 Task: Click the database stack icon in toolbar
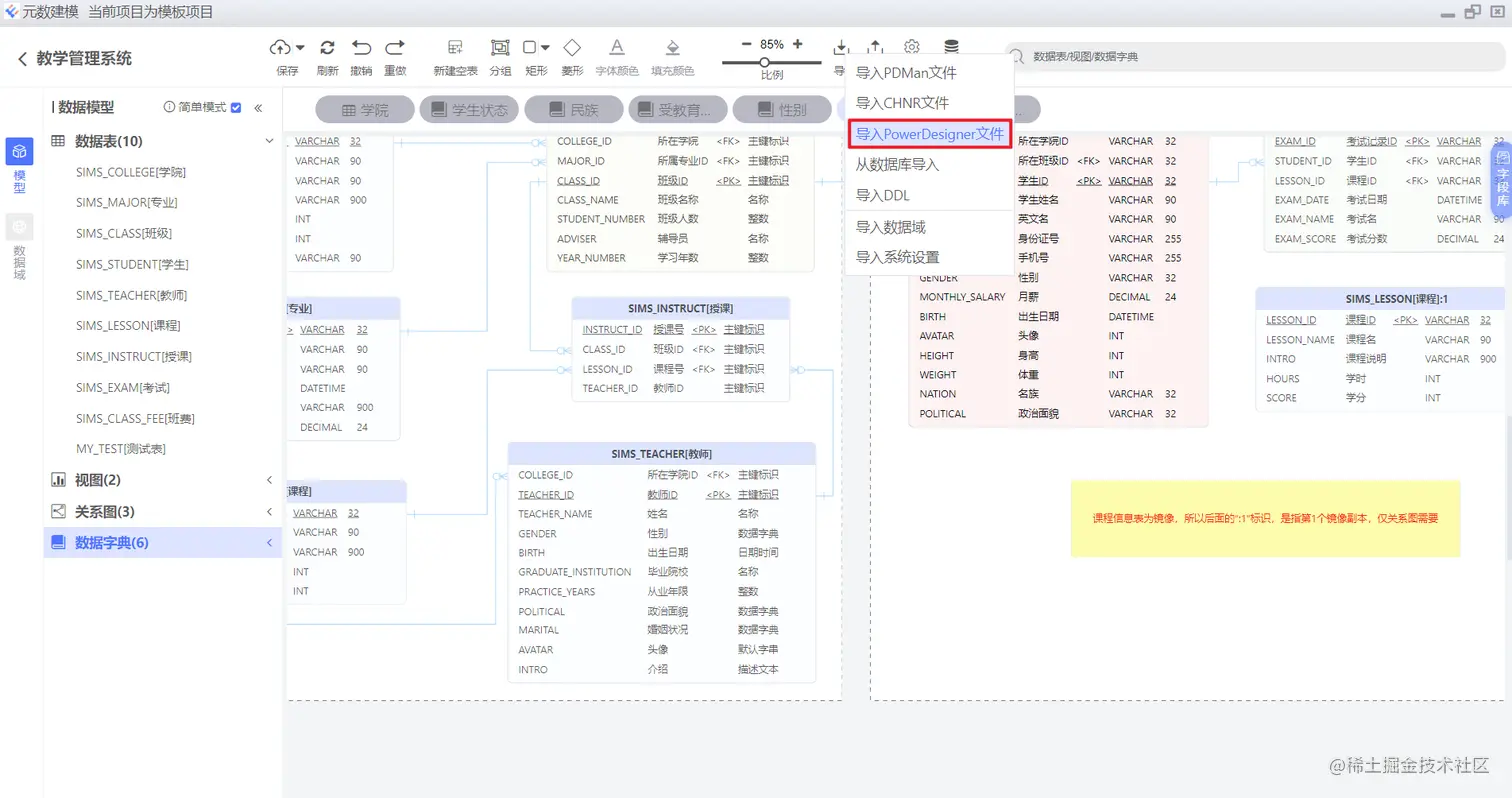(x=951, y=46)
